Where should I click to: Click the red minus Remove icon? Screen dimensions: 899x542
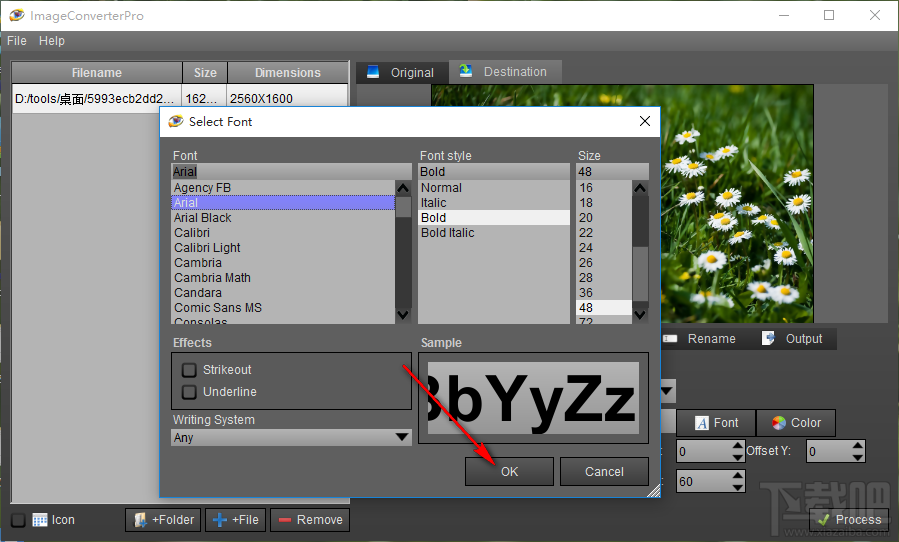285,520
